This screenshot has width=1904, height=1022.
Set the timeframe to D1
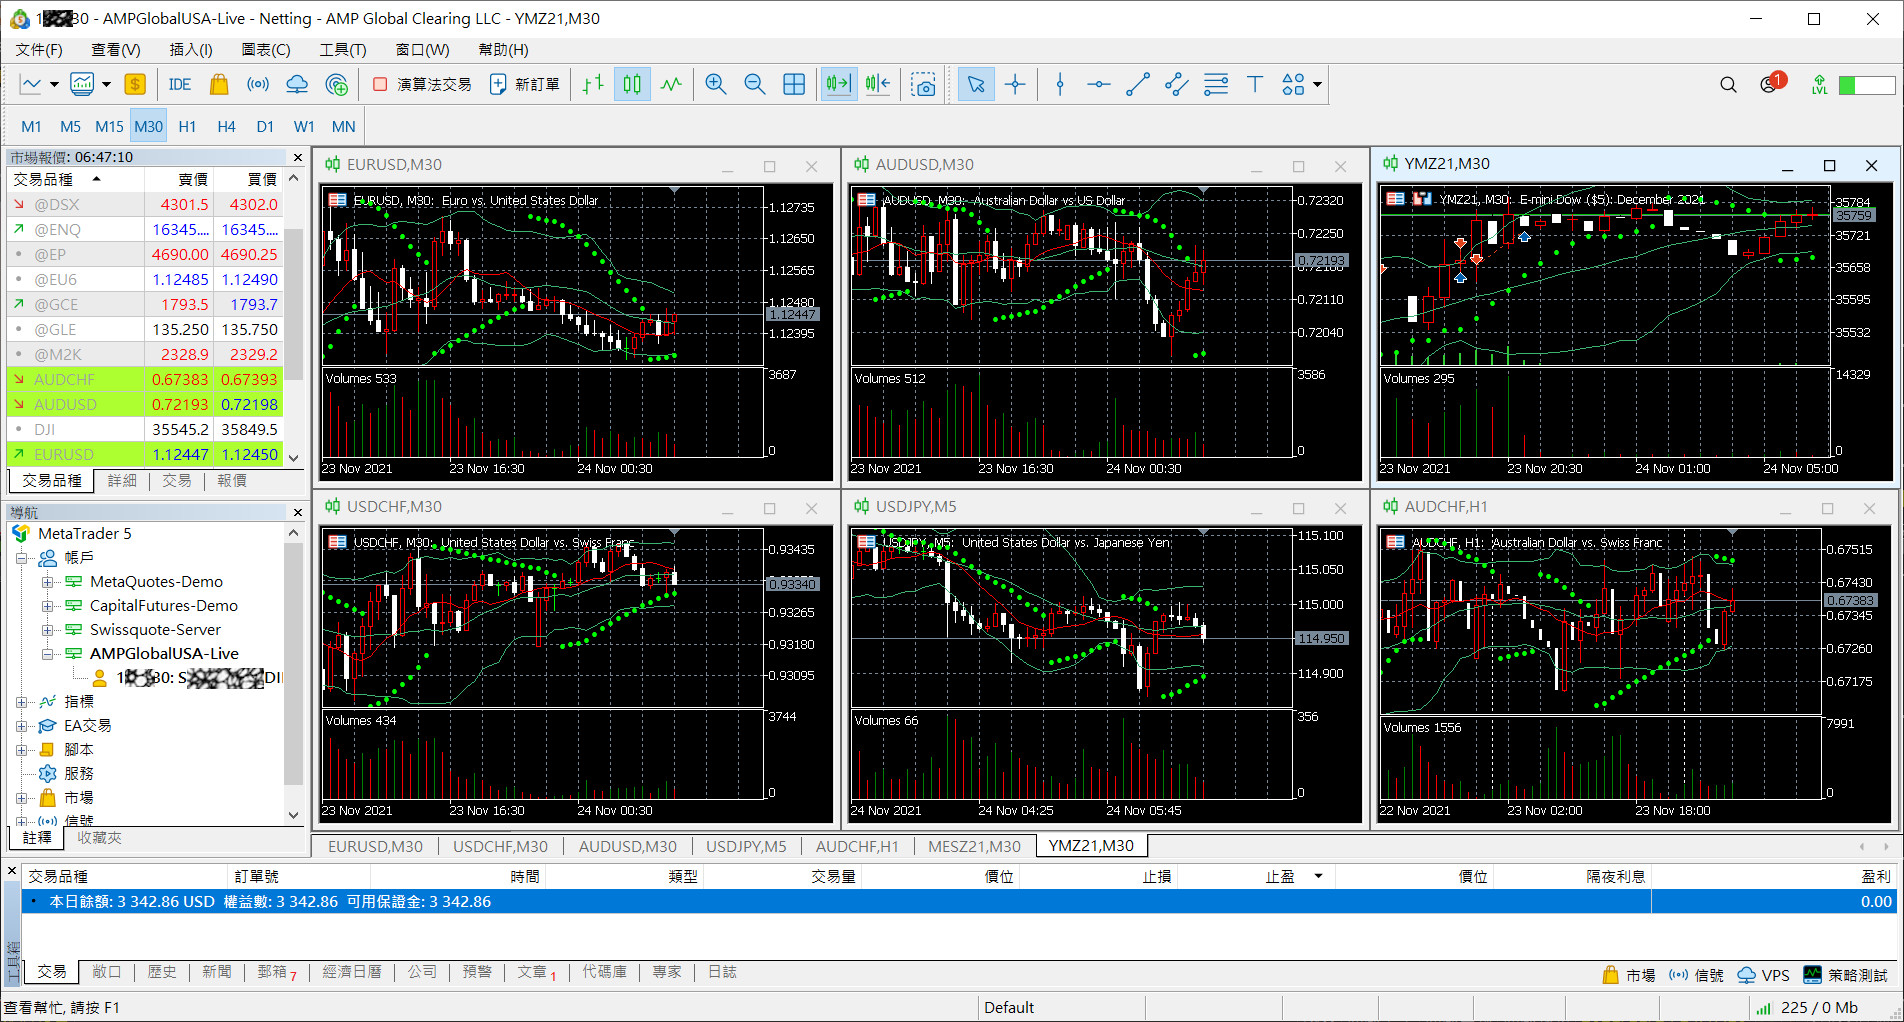pos(265,127)
